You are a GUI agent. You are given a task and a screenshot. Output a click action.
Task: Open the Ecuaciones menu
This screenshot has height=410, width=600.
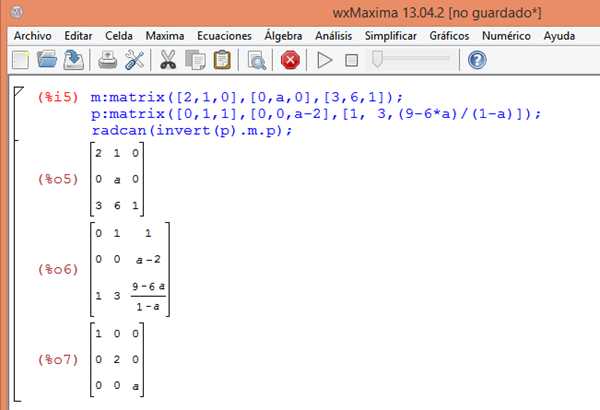point(224,36)
